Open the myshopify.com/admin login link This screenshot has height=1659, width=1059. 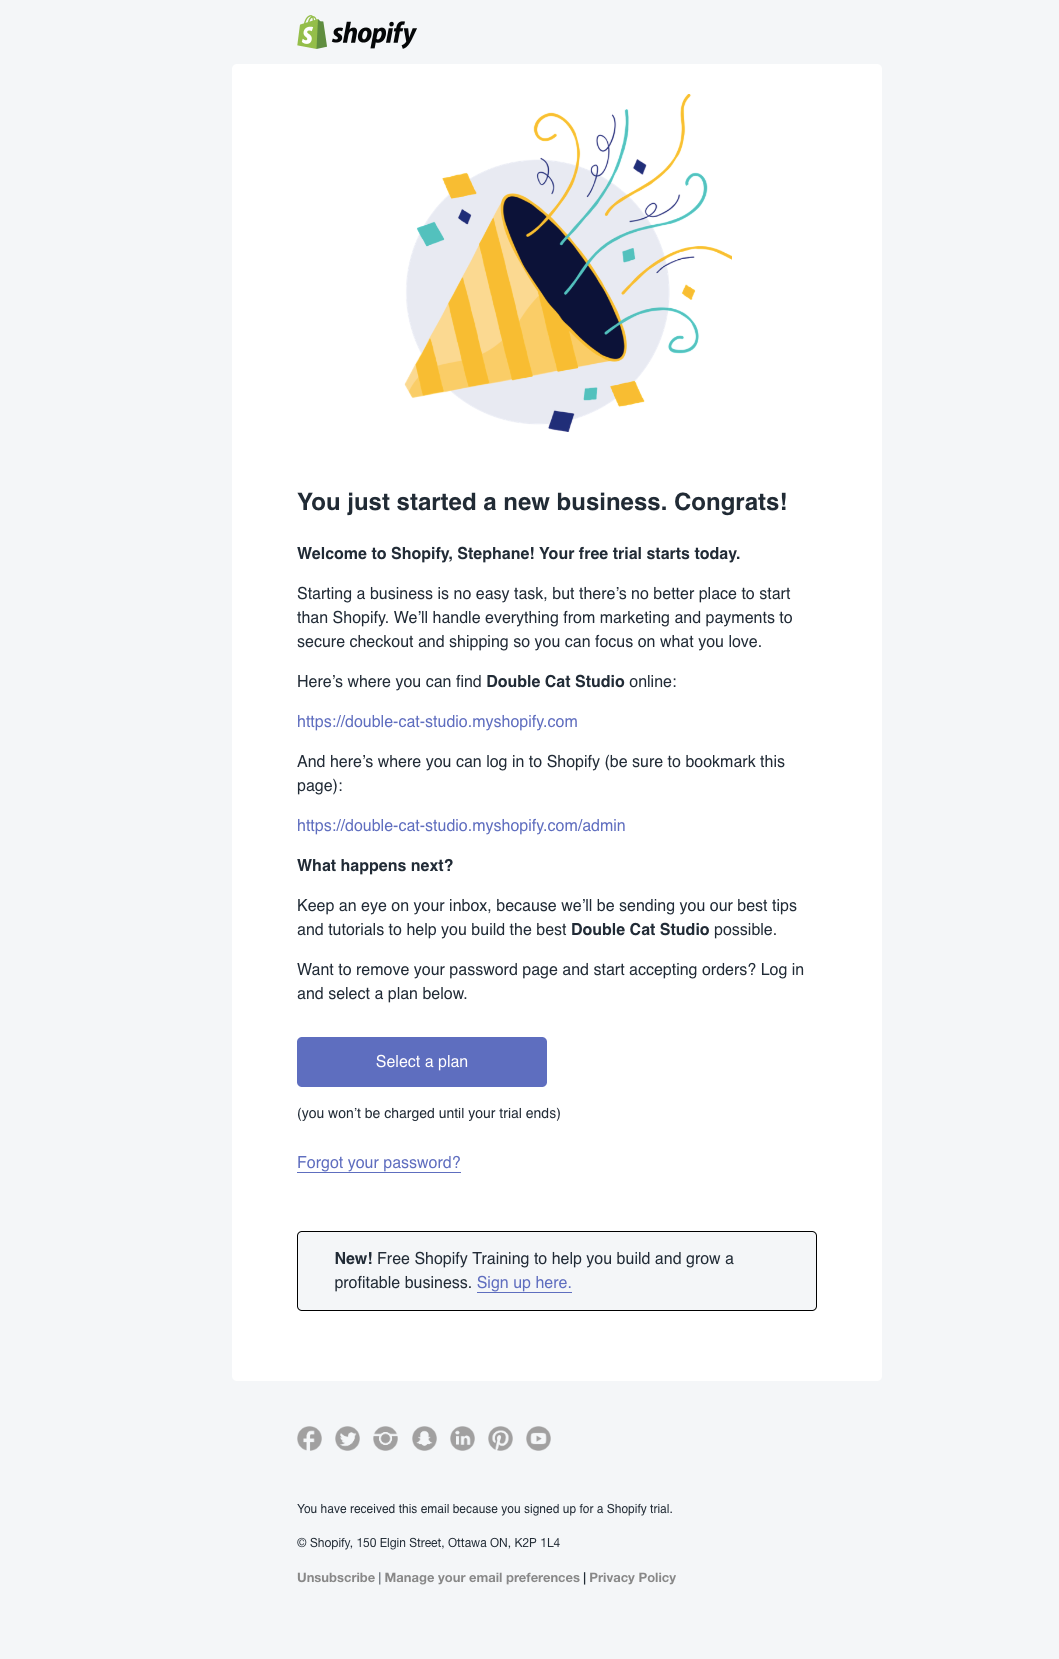[461, 826]
